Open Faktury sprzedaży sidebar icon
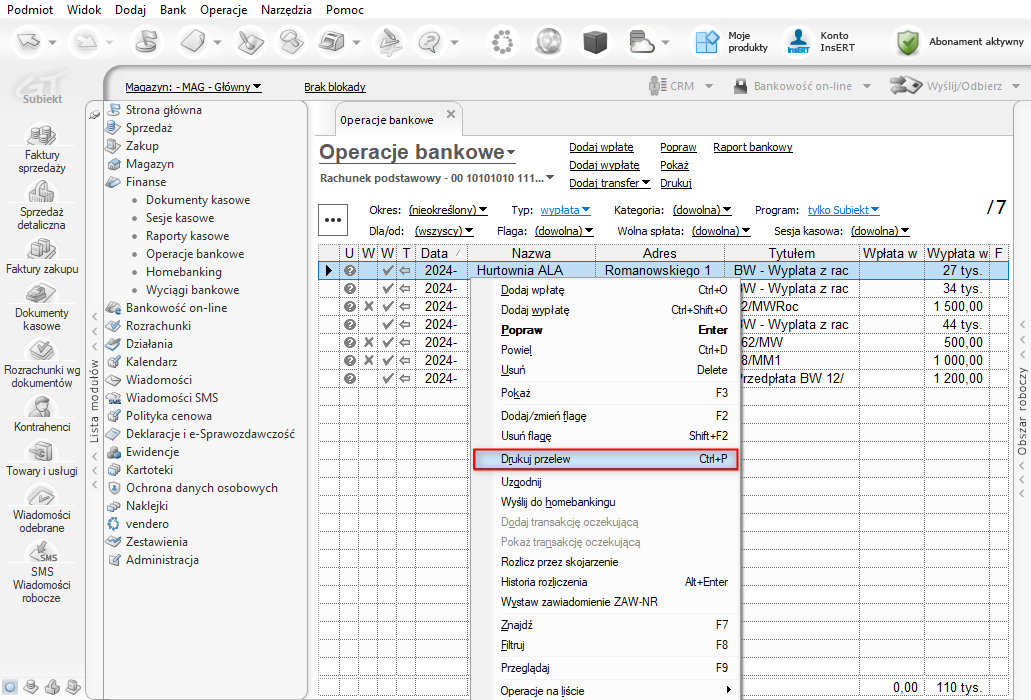The height and width of the screenshot is (700, 1031). pyautogui.click(x=41, y=137)
